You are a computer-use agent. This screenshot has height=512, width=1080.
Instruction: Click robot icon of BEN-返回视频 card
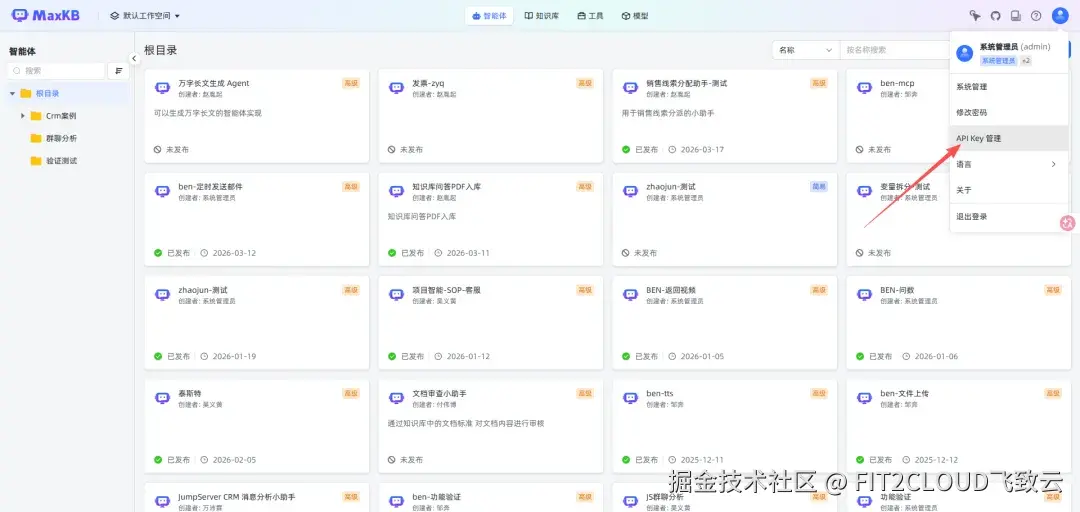[630, 294]
